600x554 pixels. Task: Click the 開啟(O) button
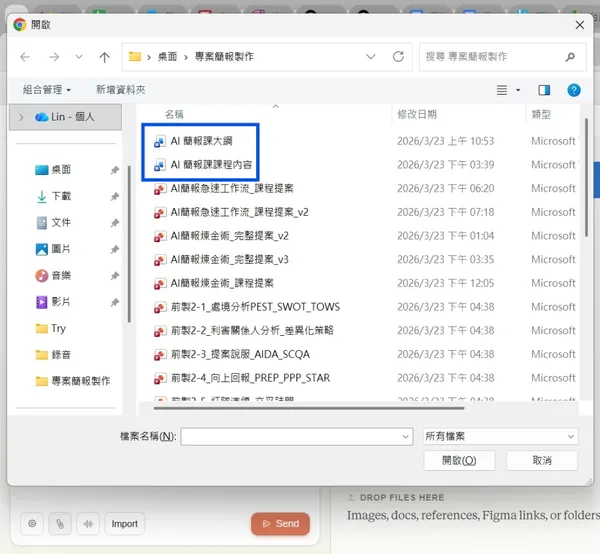(x=459, y=461)
